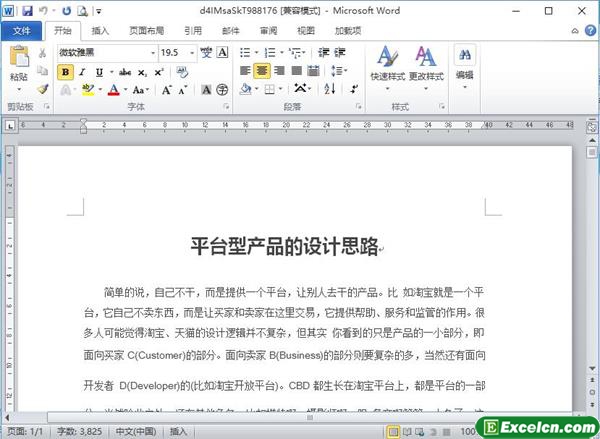Click the Word Help question icon
Image resolution: width=600 pixels, height=439 pixels.
click(590, 31)
